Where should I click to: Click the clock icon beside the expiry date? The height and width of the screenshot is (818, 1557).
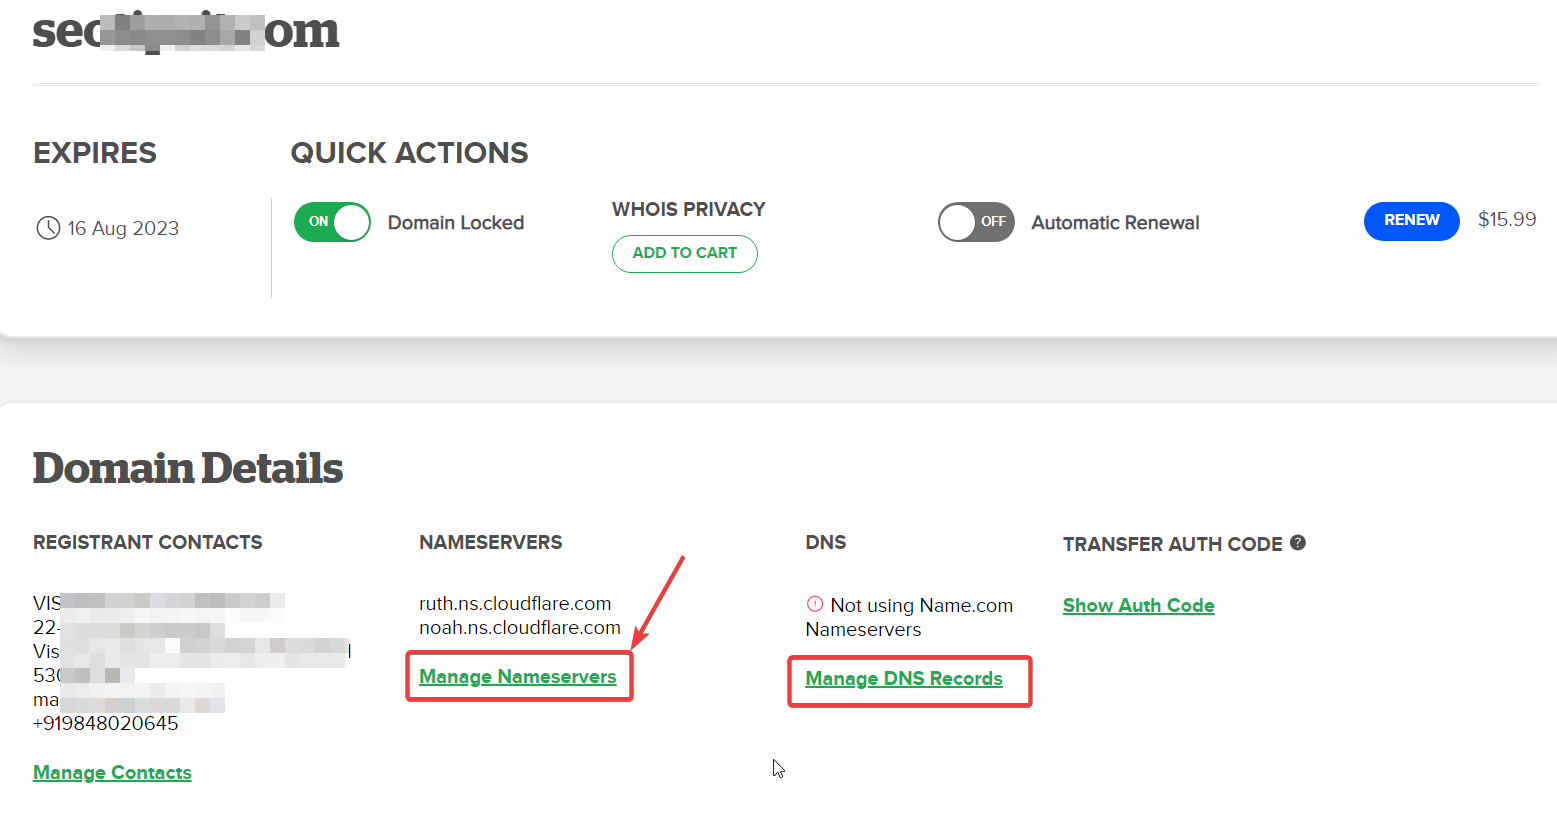click(47, 227)
